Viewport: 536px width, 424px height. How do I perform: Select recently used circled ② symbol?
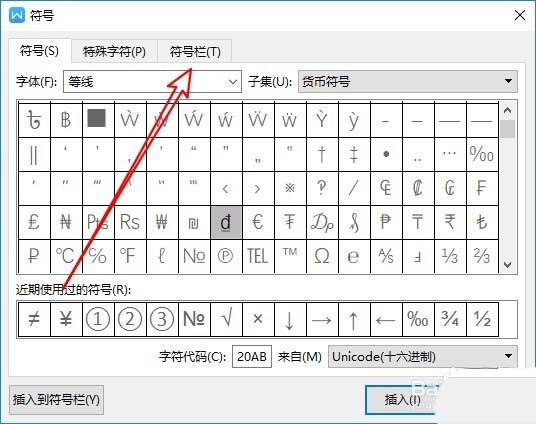130,319
